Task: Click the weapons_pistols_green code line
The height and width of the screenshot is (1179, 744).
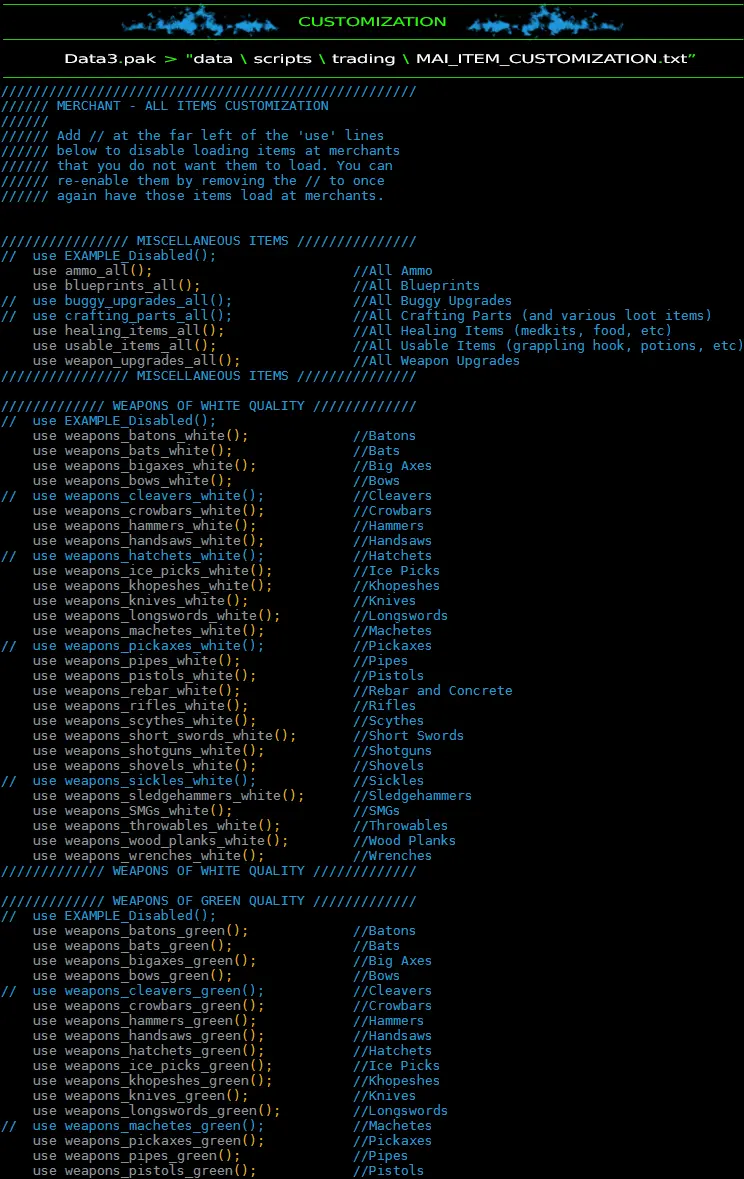Action: pyautogui.click(x=144, y=1170)
